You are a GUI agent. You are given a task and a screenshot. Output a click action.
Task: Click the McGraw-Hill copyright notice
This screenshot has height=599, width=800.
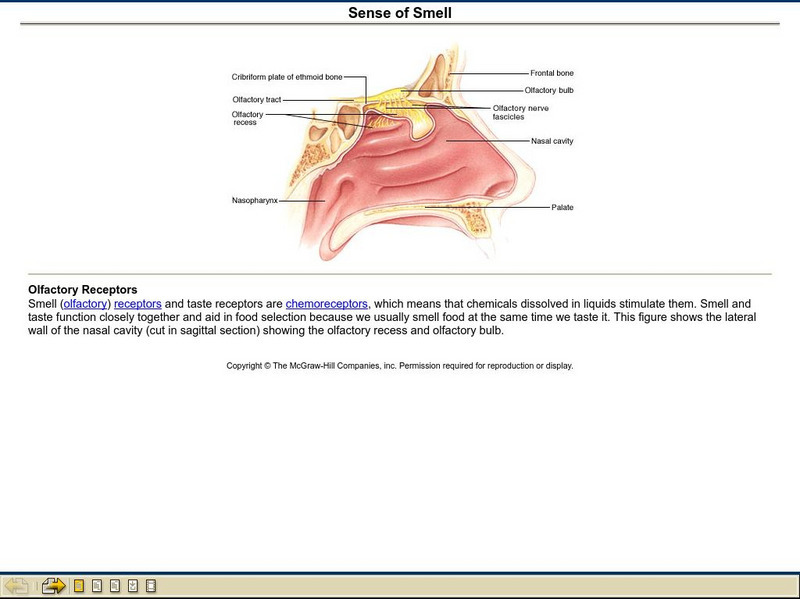click(400, 367)
